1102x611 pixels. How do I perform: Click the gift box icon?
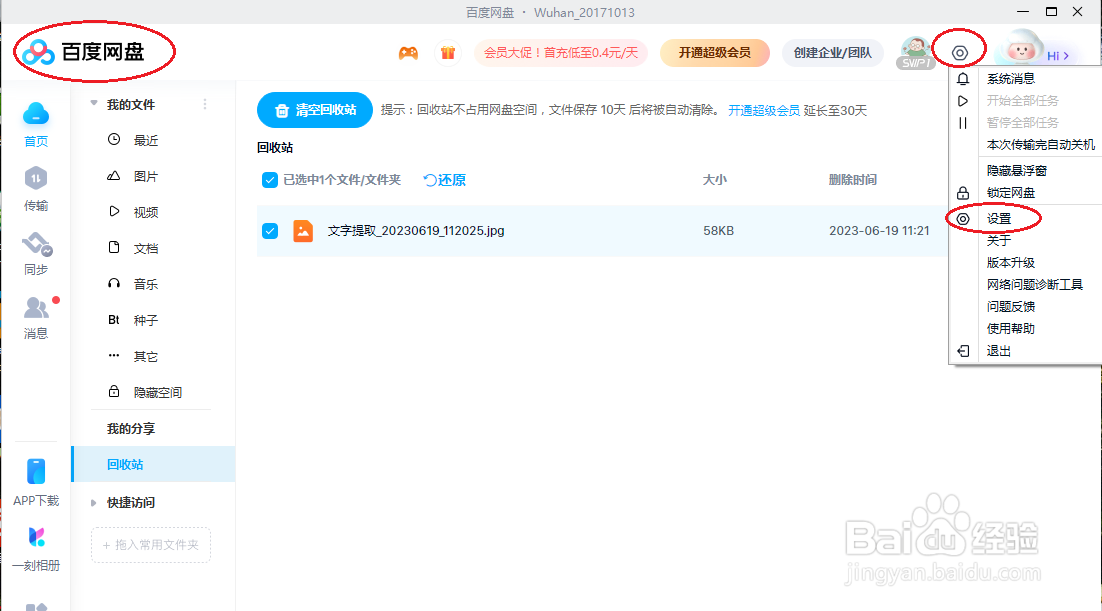448,53
